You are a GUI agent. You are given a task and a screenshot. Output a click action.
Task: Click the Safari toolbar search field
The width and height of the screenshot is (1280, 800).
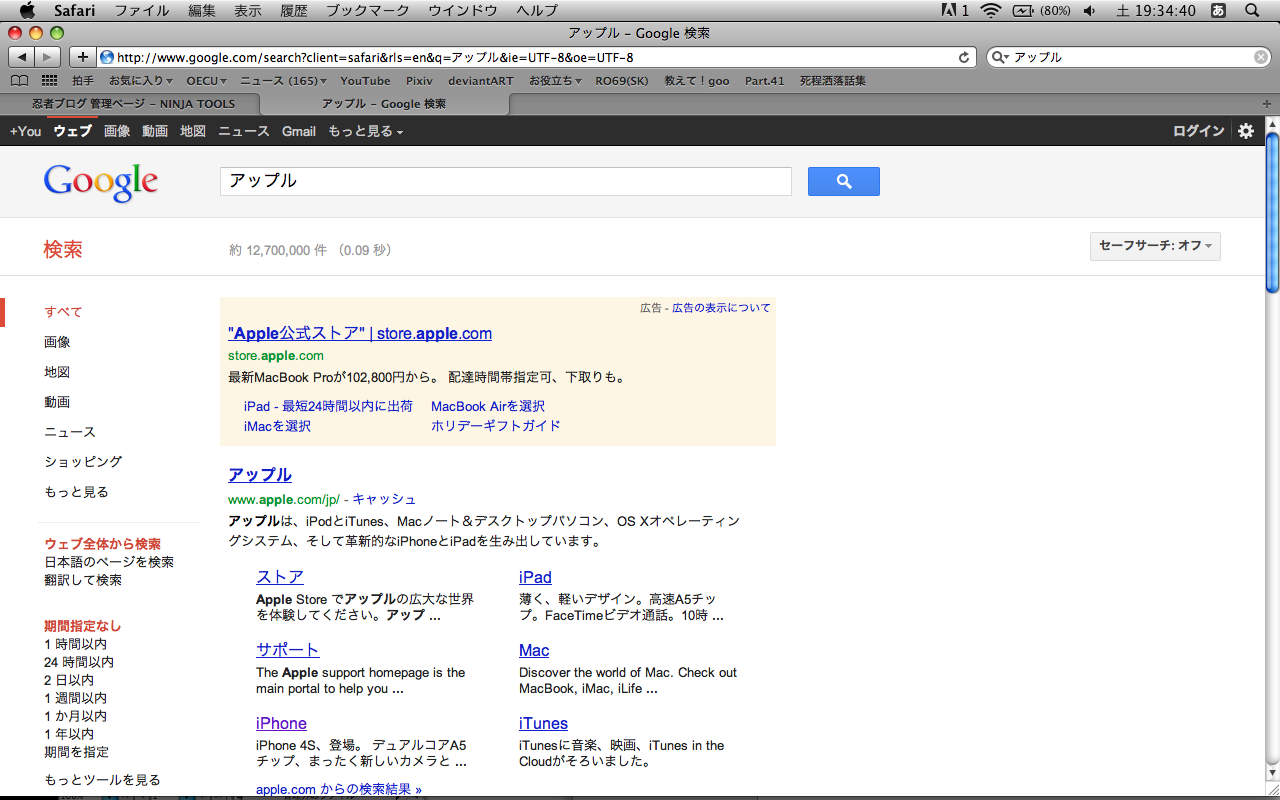pyautogui.click(x=1131, y=57)
